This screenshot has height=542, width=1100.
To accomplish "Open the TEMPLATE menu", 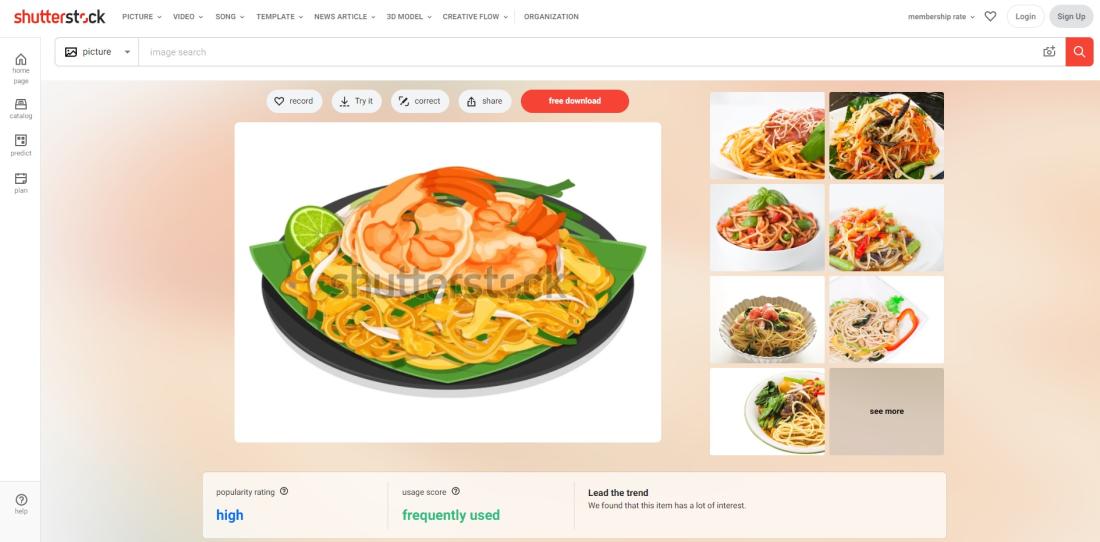I will click(280, 17).
